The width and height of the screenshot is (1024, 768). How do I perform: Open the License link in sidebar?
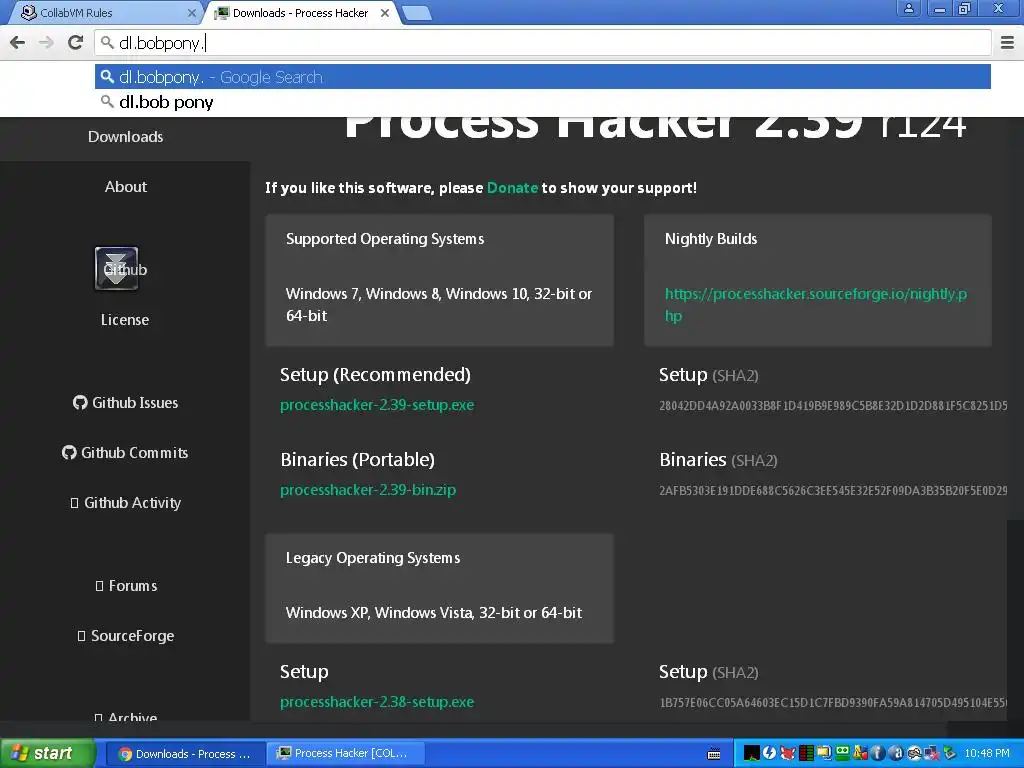click(x=125, y=319)
